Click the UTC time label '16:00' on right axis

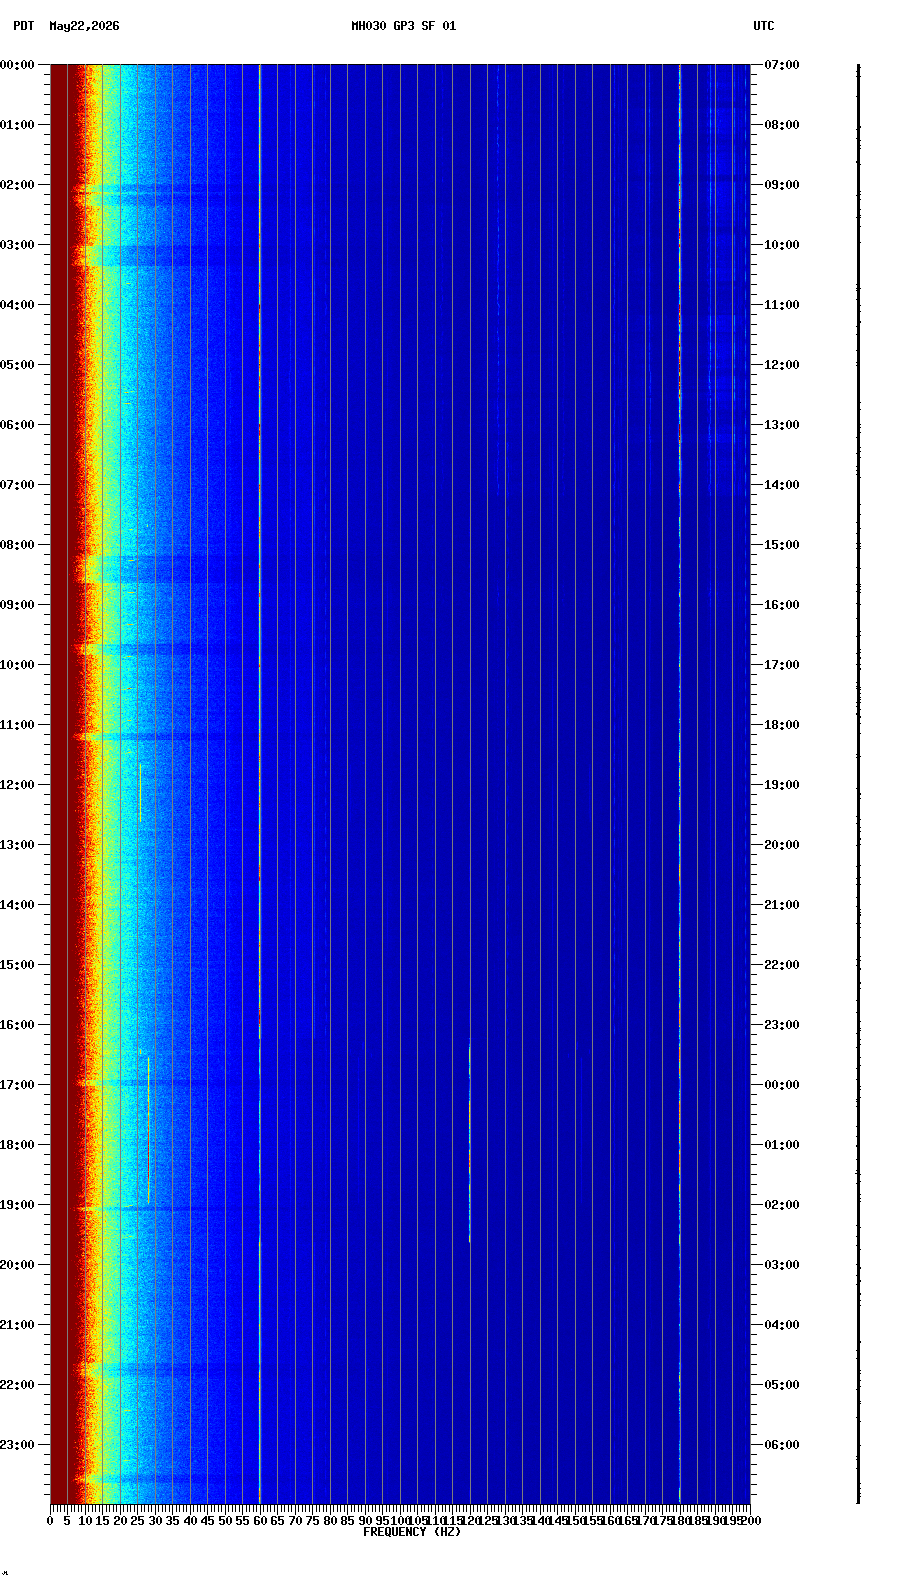(781, 605)
